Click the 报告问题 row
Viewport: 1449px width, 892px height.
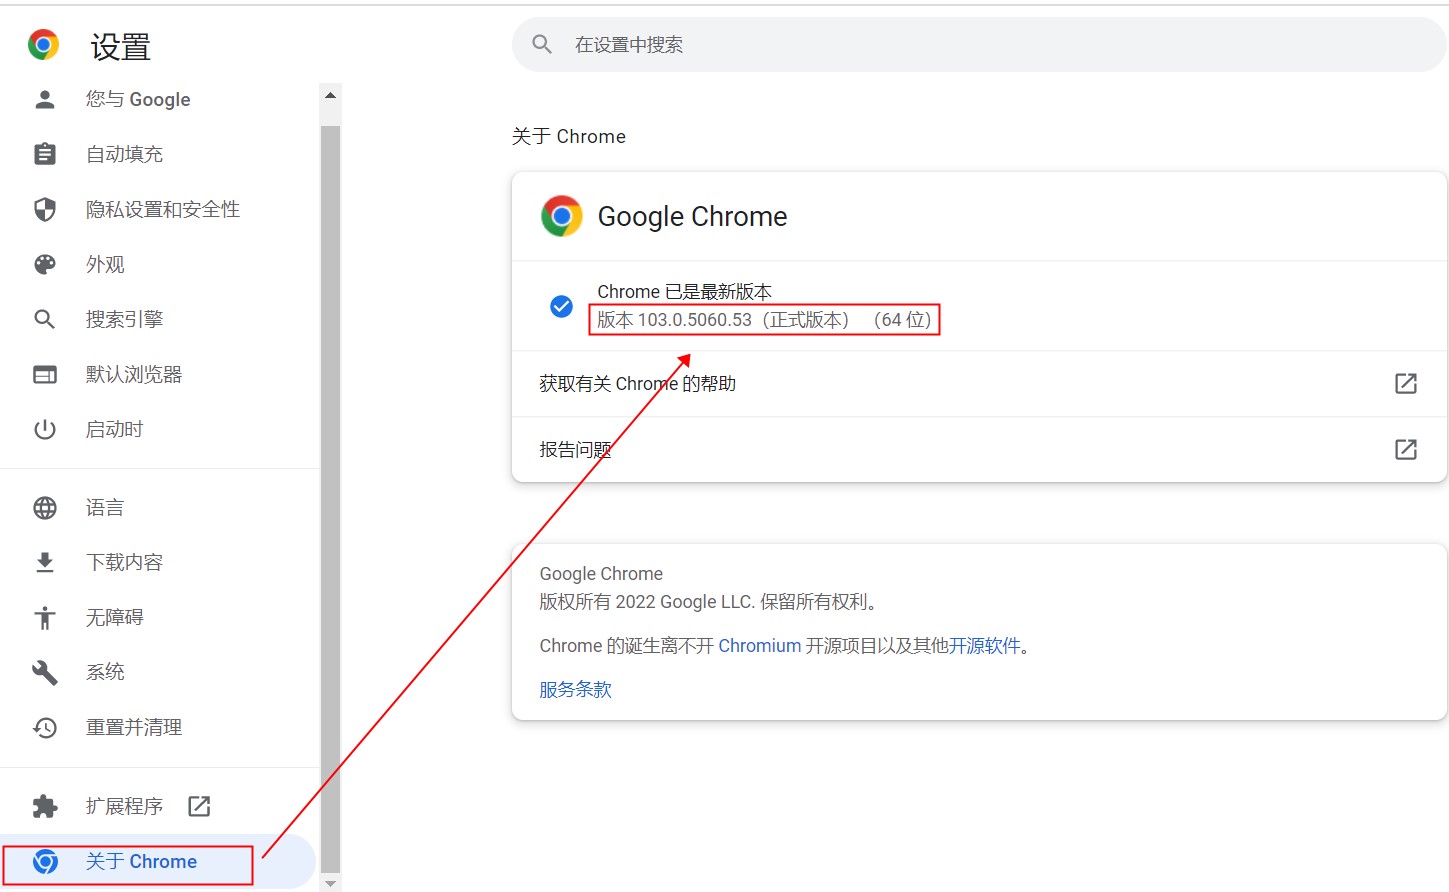point(979,449)
